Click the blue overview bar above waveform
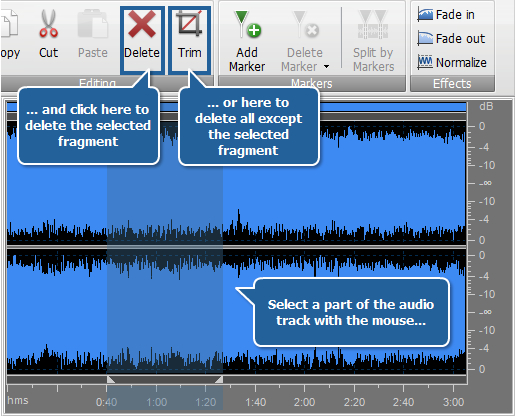 point(236,107)
